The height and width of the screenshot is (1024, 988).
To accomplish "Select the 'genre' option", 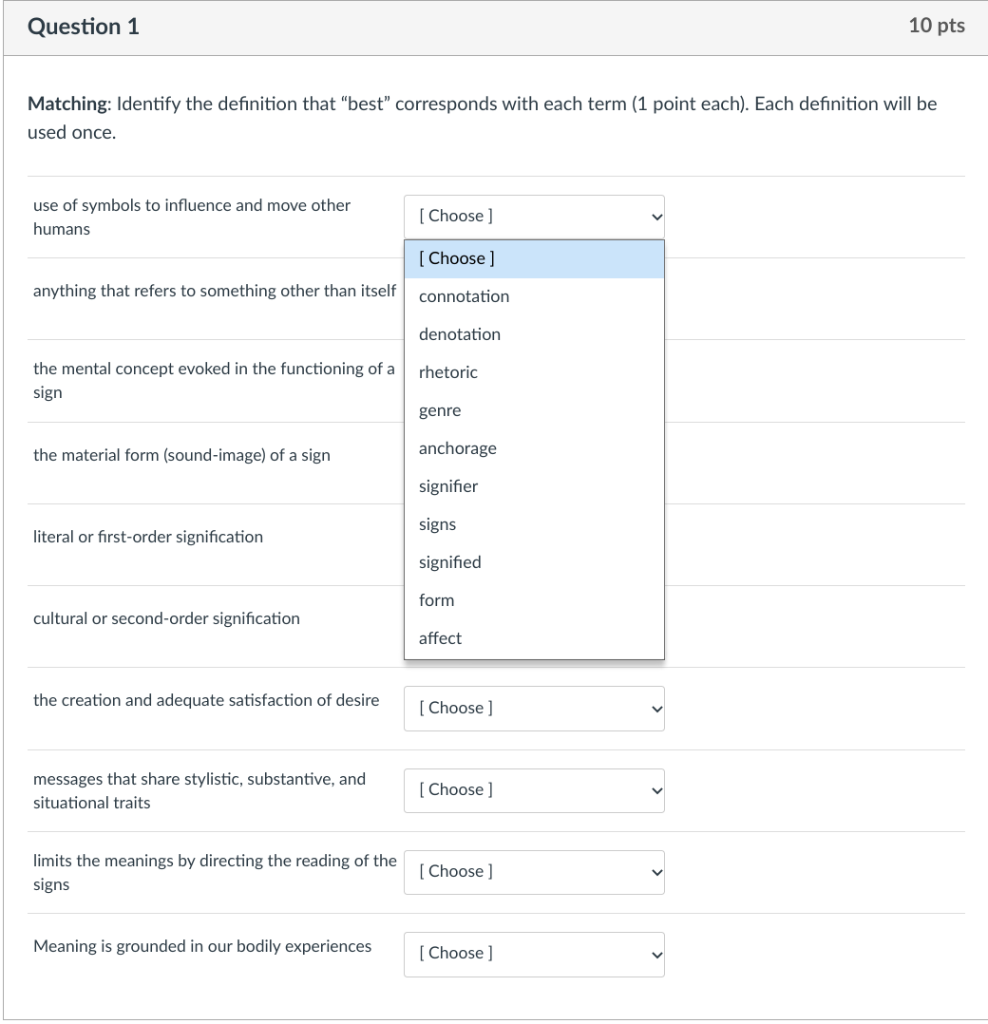I will (534, 410).
